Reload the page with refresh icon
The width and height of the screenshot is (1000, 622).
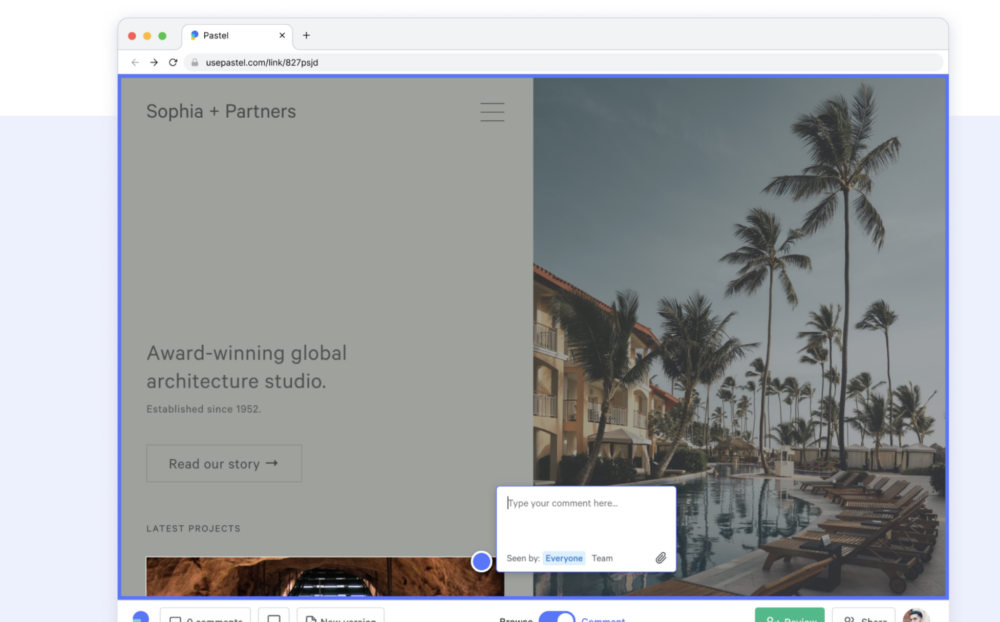point(173,62)
